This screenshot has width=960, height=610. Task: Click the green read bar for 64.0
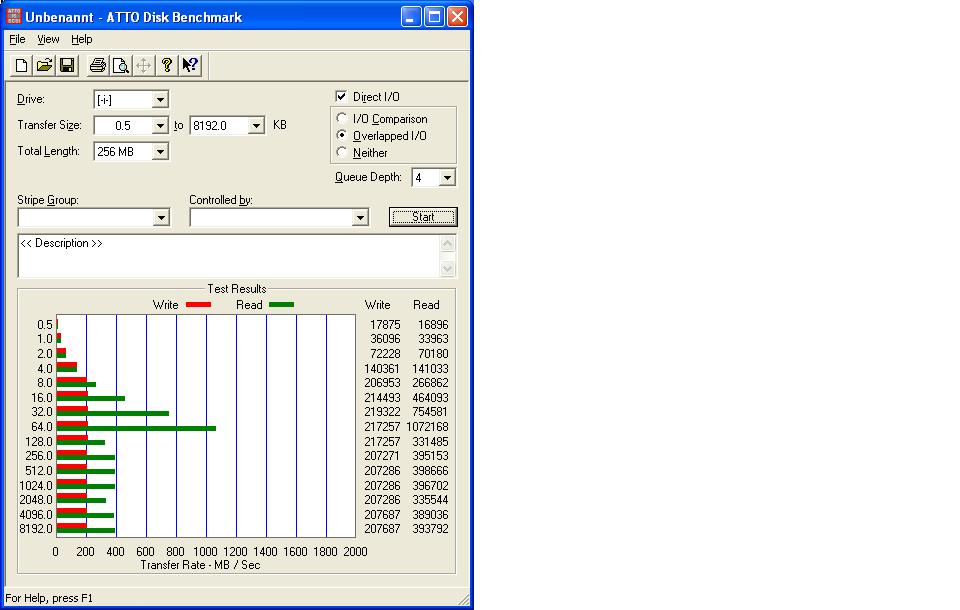point(136,429)
